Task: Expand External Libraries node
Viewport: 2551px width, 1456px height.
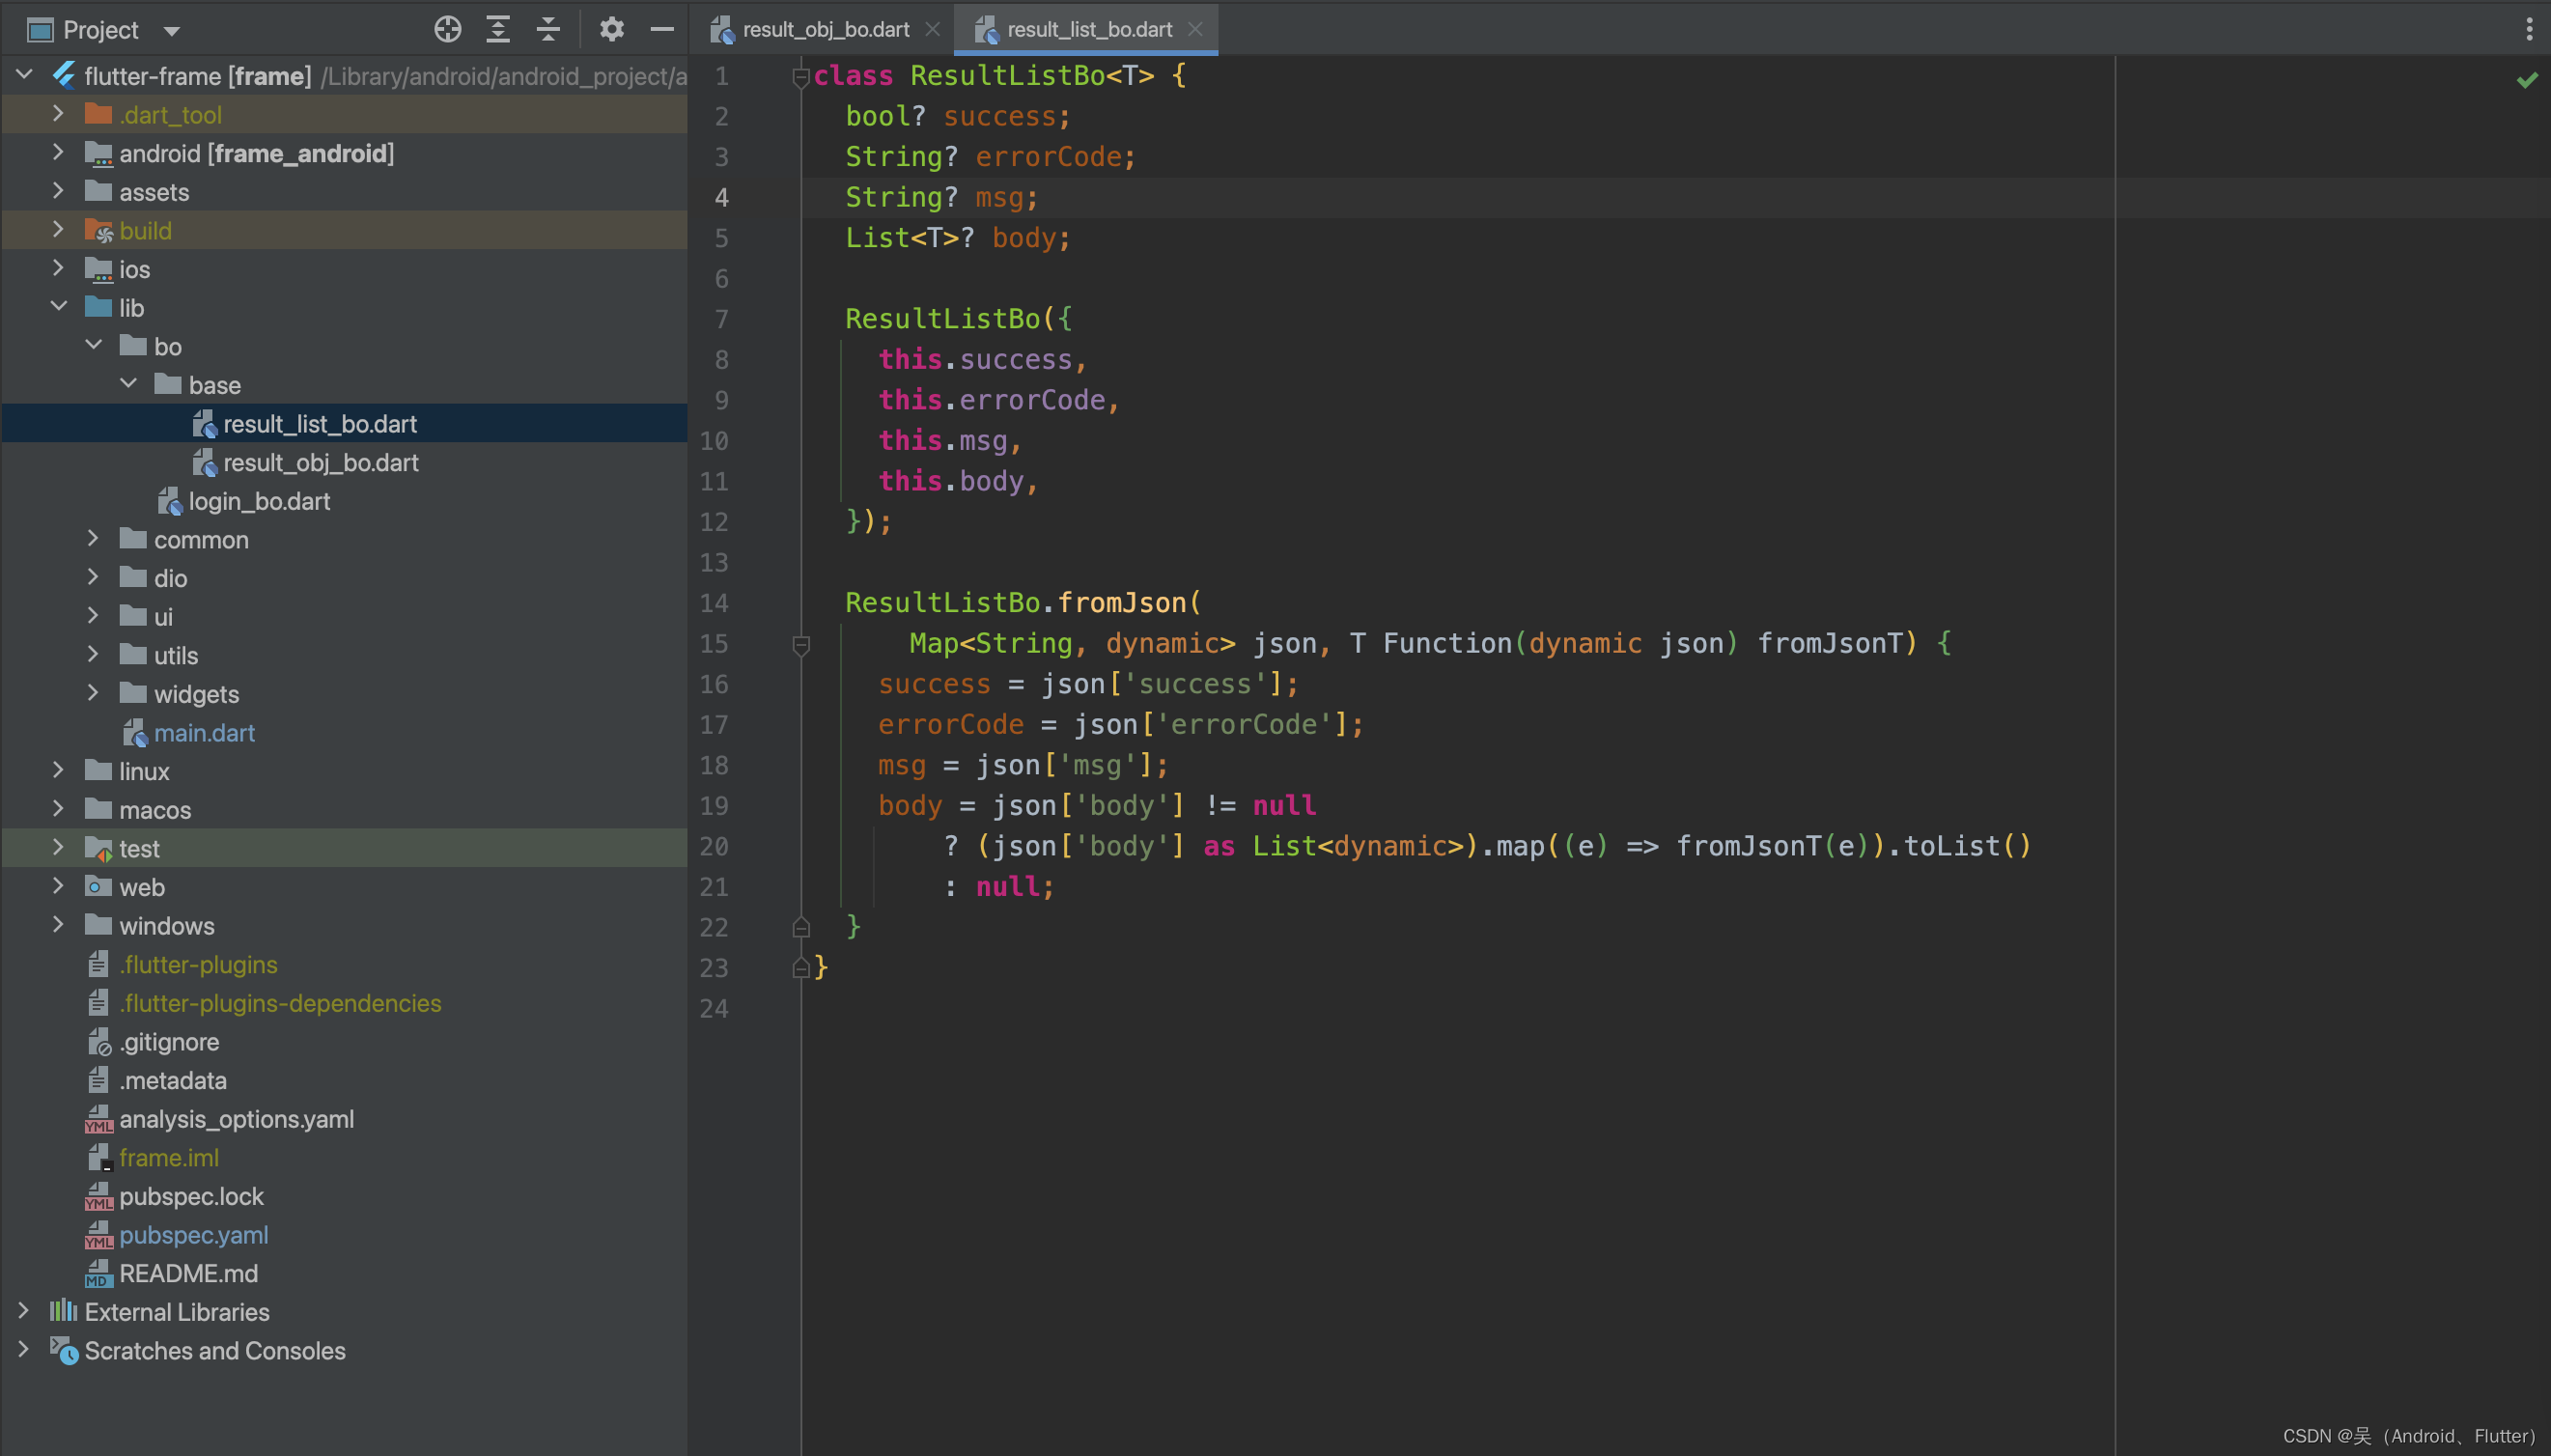Action: (x=23, y=1311)
